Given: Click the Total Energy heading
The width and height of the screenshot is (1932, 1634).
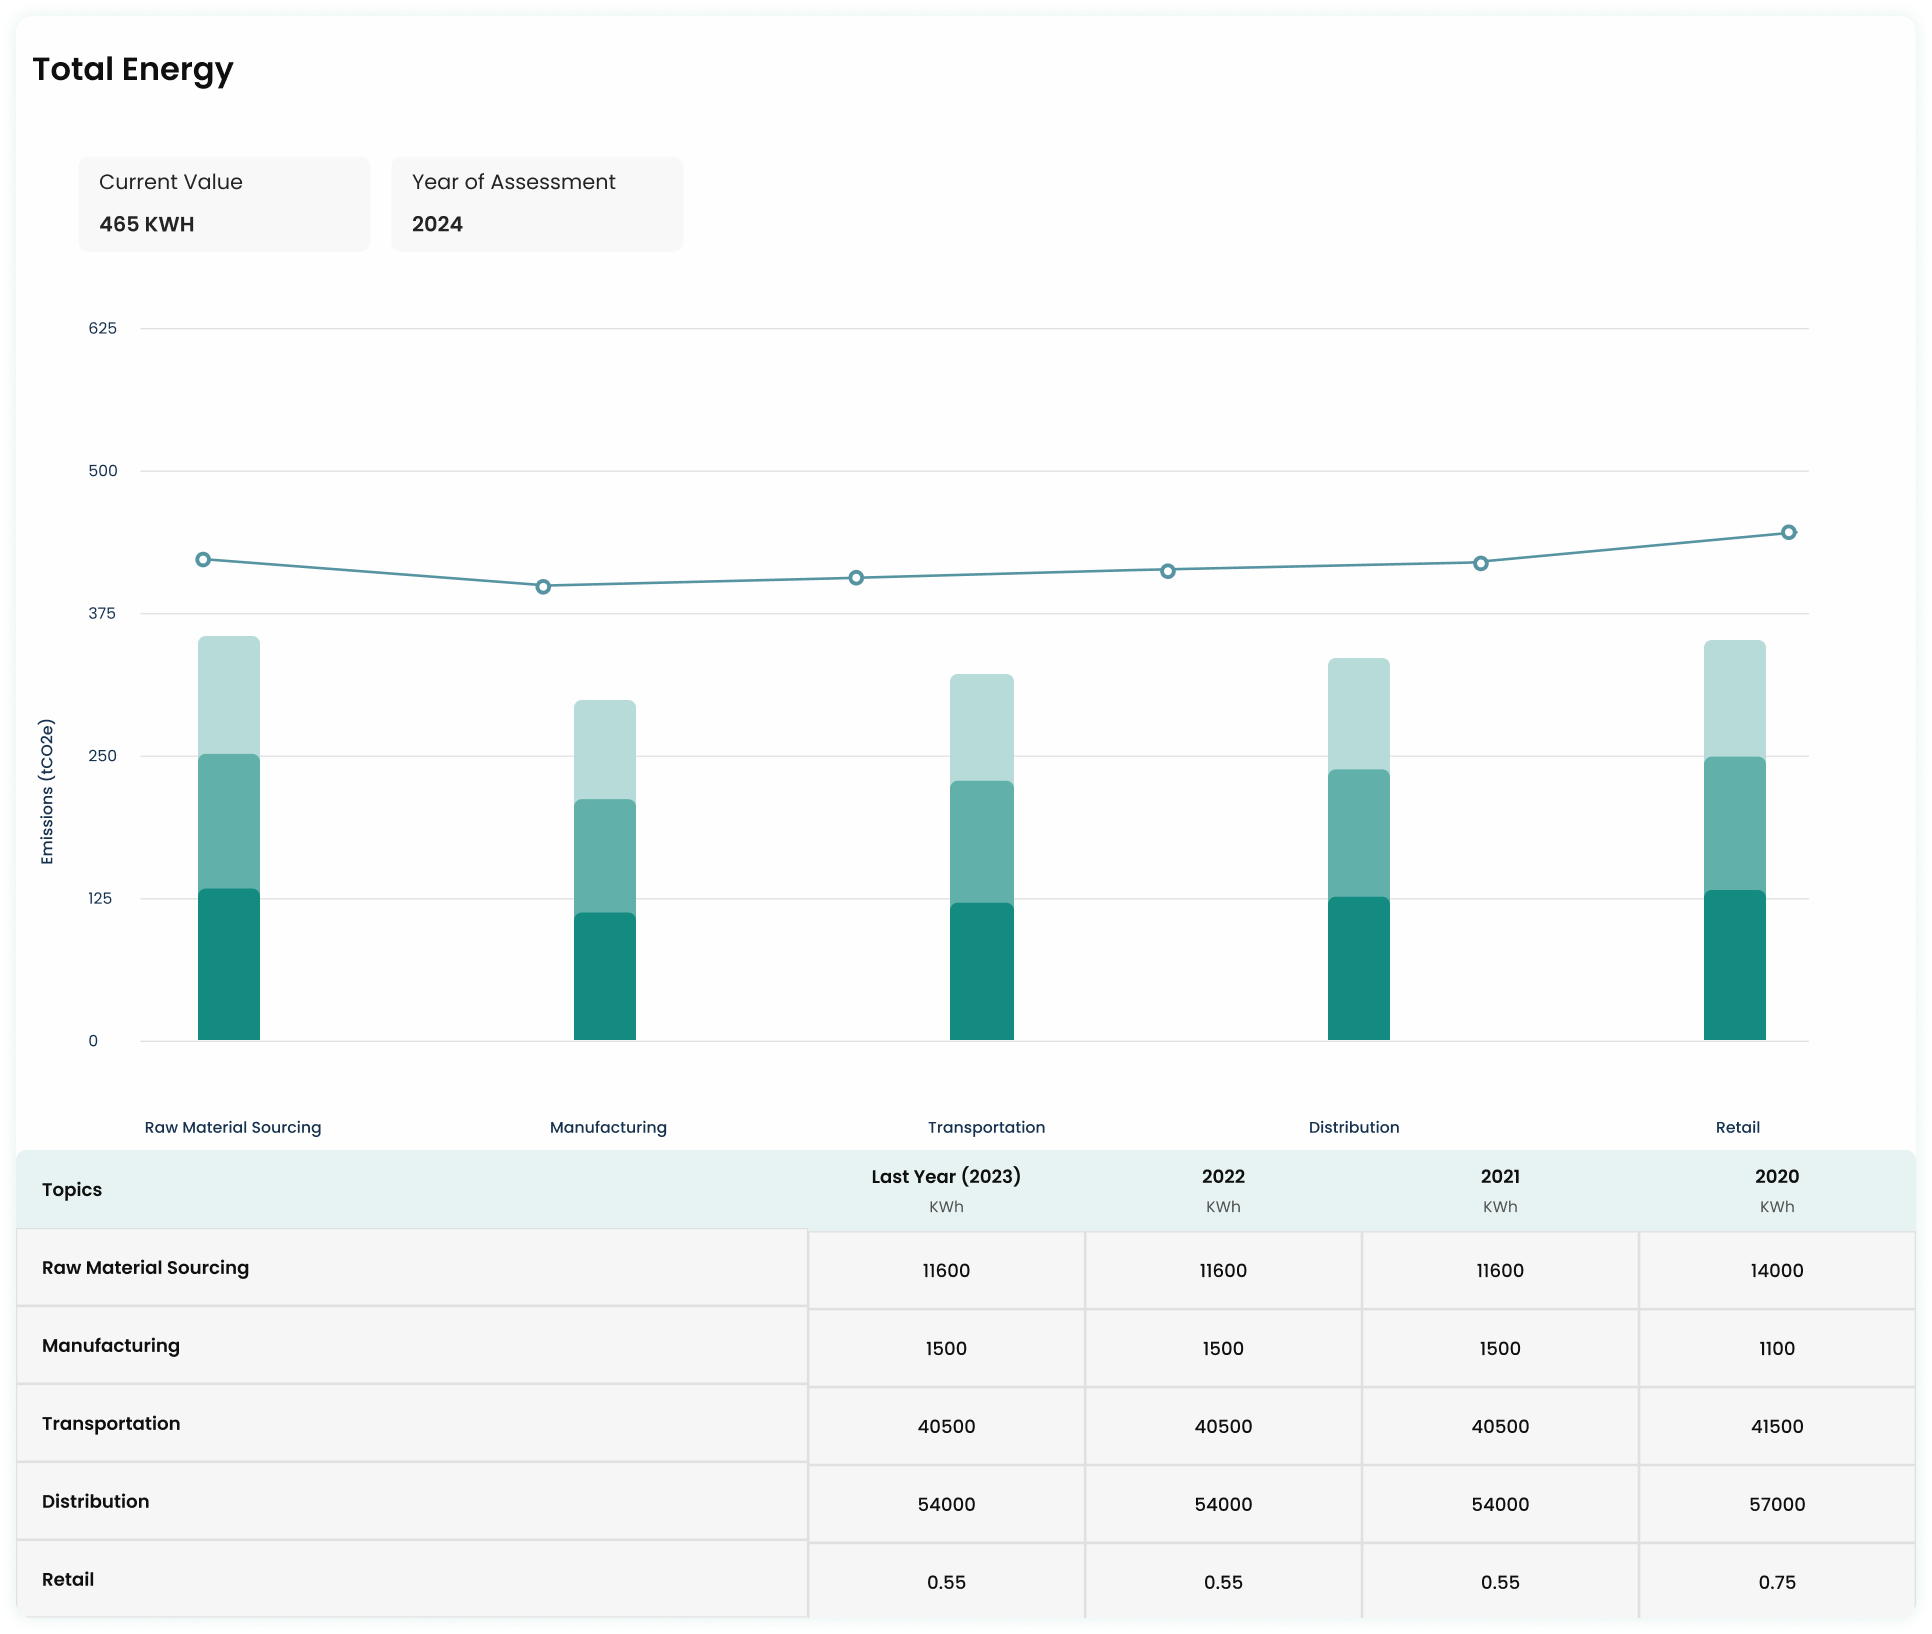Looking at the screenshot, I should (133, 69).
